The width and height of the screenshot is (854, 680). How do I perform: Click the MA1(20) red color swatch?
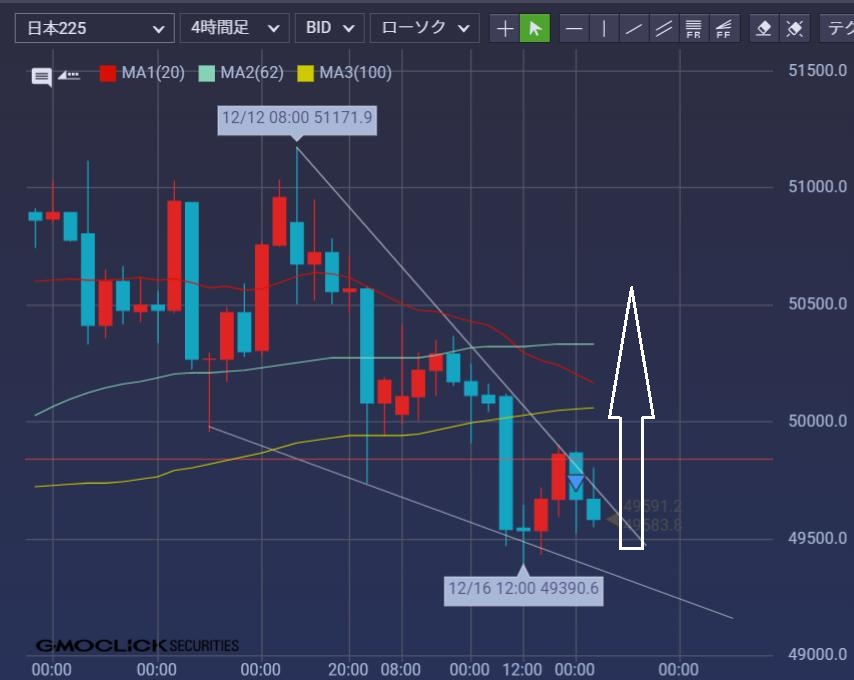point(108,73)
